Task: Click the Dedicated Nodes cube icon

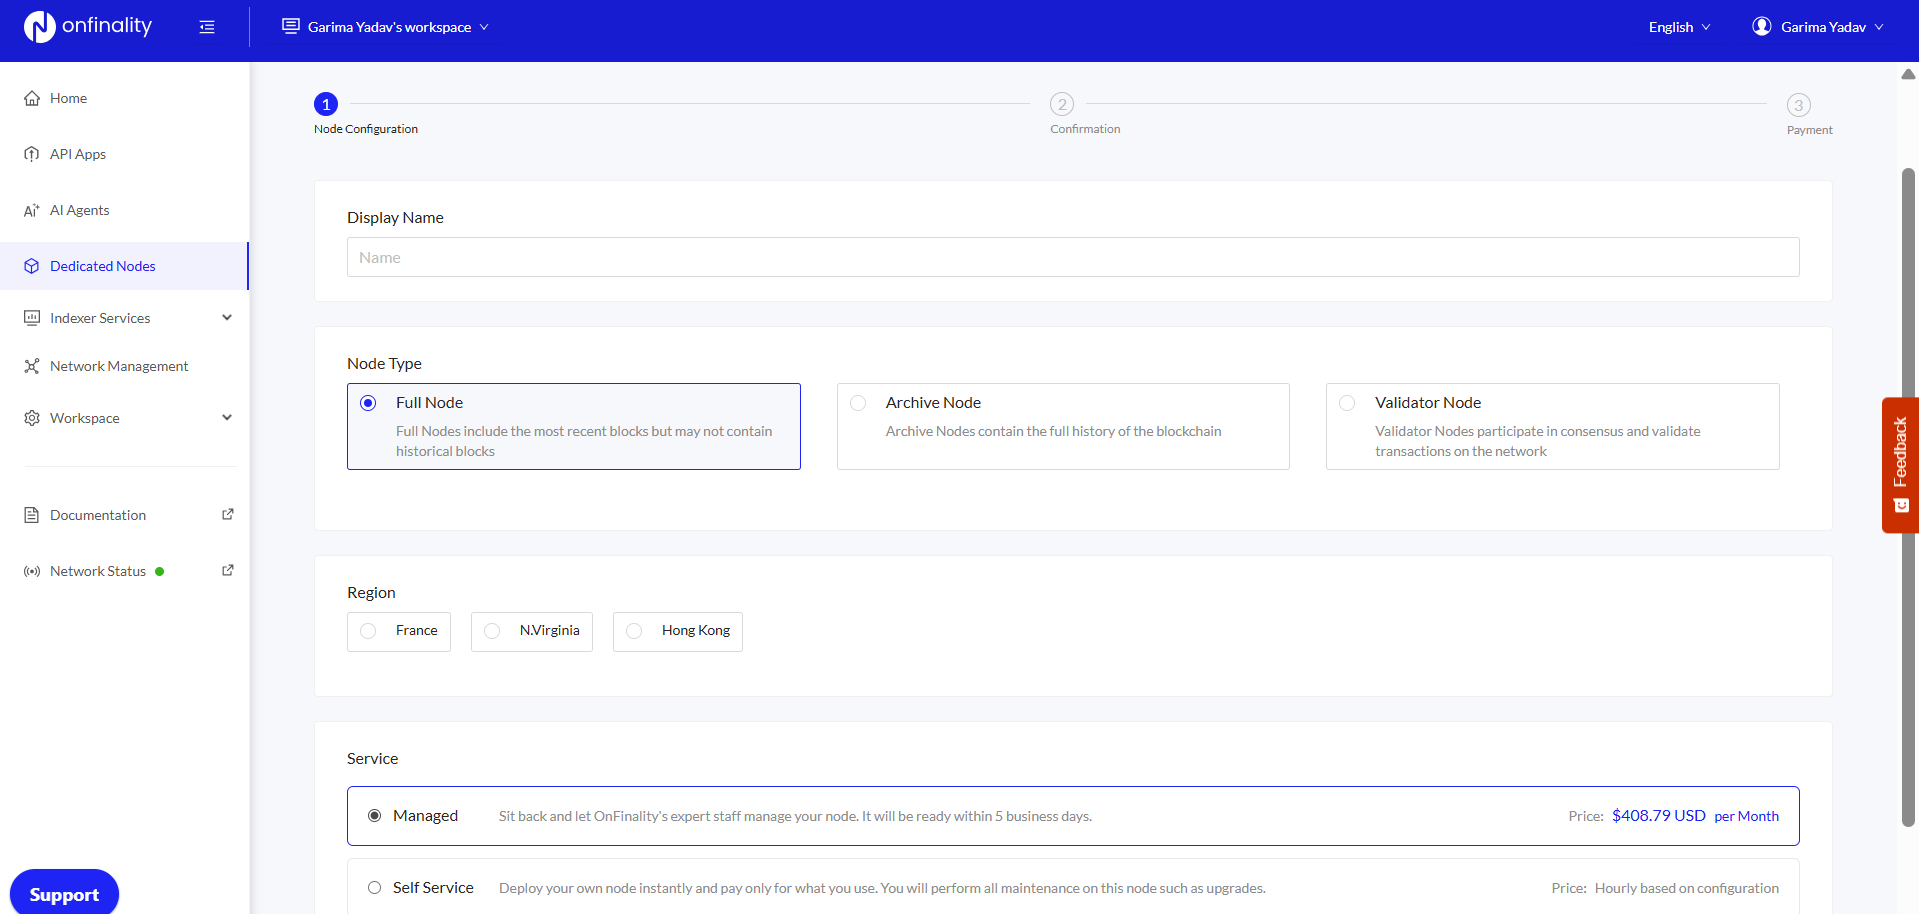Action: 31,266
